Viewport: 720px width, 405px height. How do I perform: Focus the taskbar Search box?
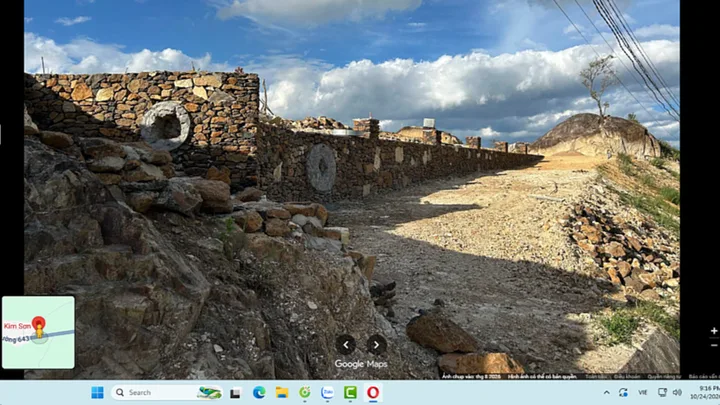click(x=167, y=393)
